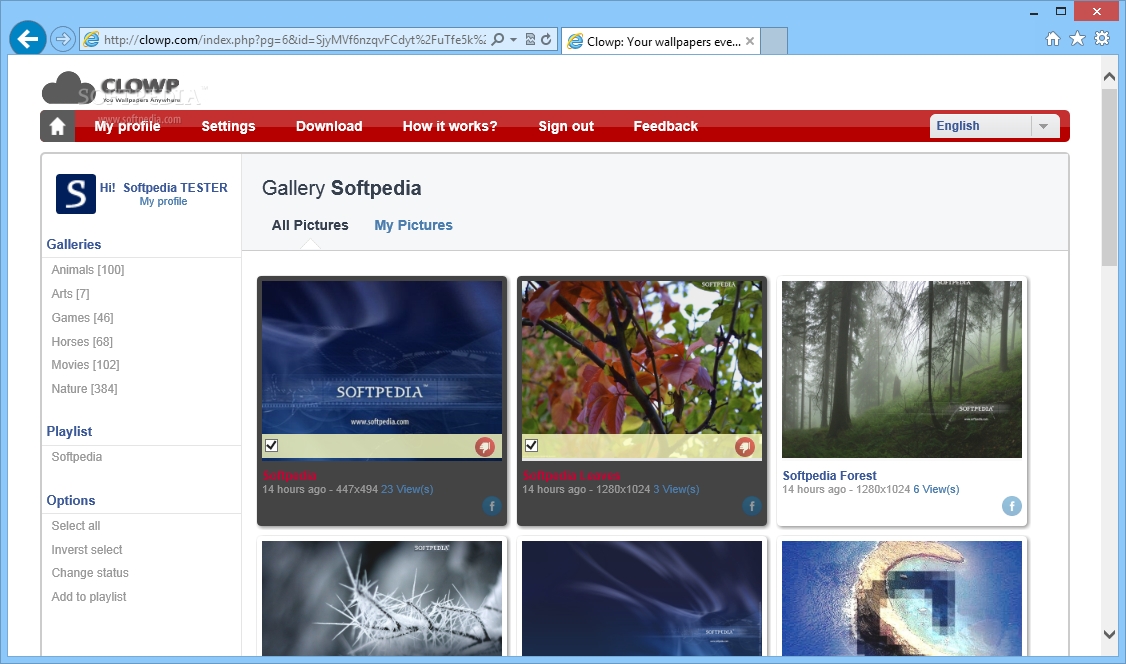Open the Softpedia playlist
The image size is (1126, 664).
coord(77,457)
